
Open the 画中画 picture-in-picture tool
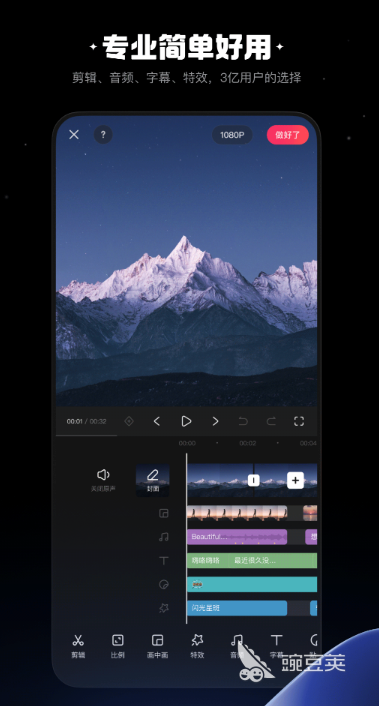(158, 646)
